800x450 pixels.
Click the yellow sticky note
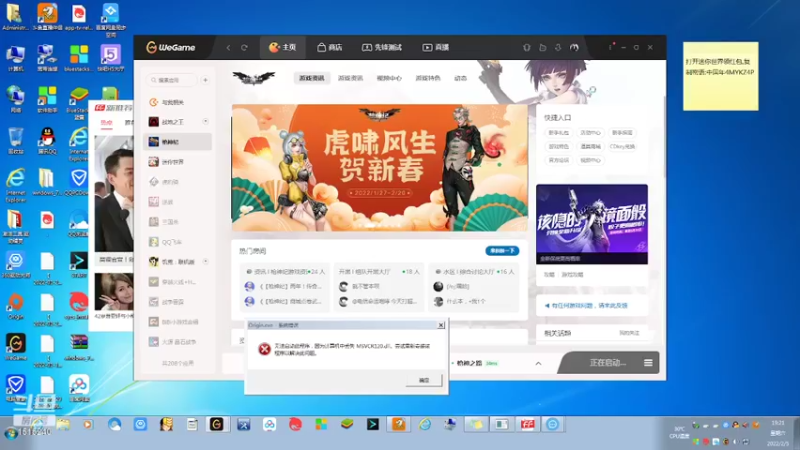pyautogui.click(x=720, y=76)
